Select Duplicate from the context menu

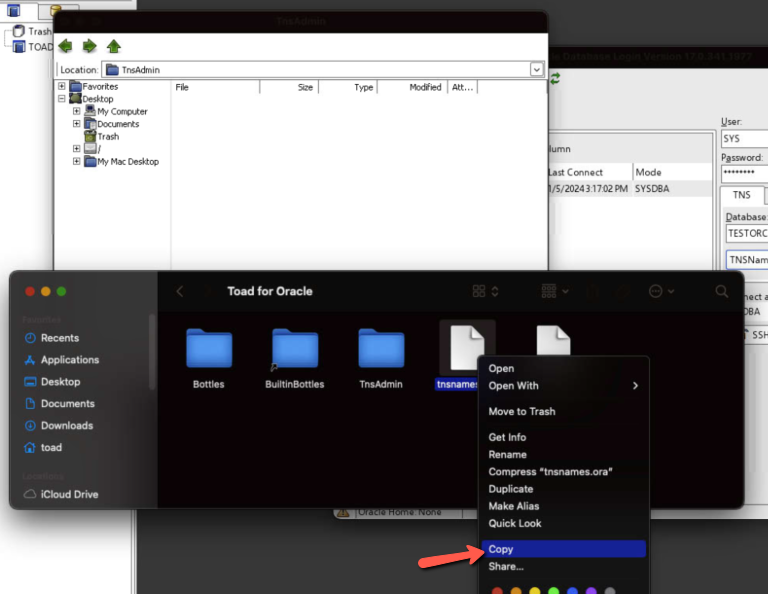coord(510,489)
